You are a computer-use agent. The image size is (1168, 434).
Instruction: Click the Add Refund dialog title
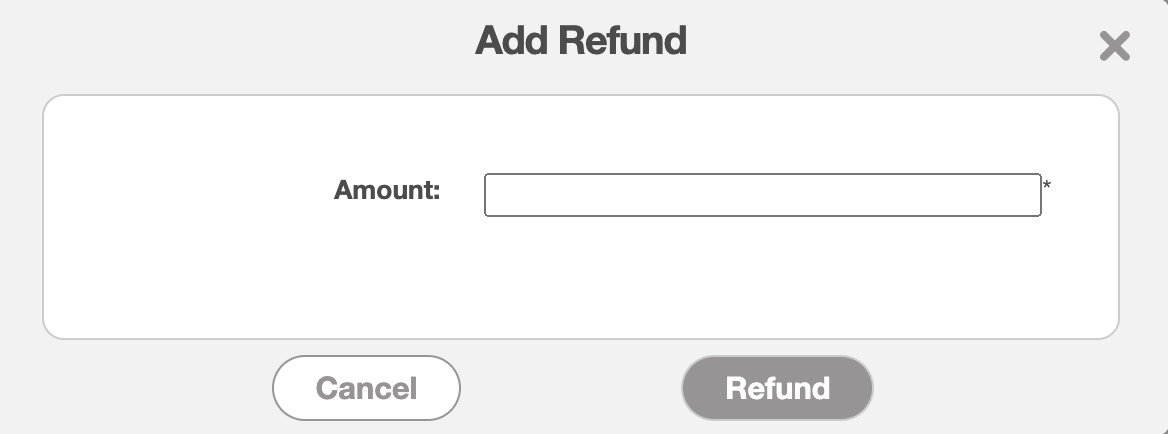click(x=581, y=41)
